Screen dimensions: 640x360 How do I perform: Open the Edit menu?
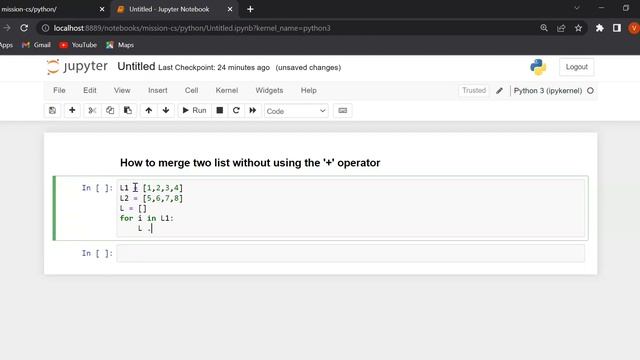click(90, 90)
